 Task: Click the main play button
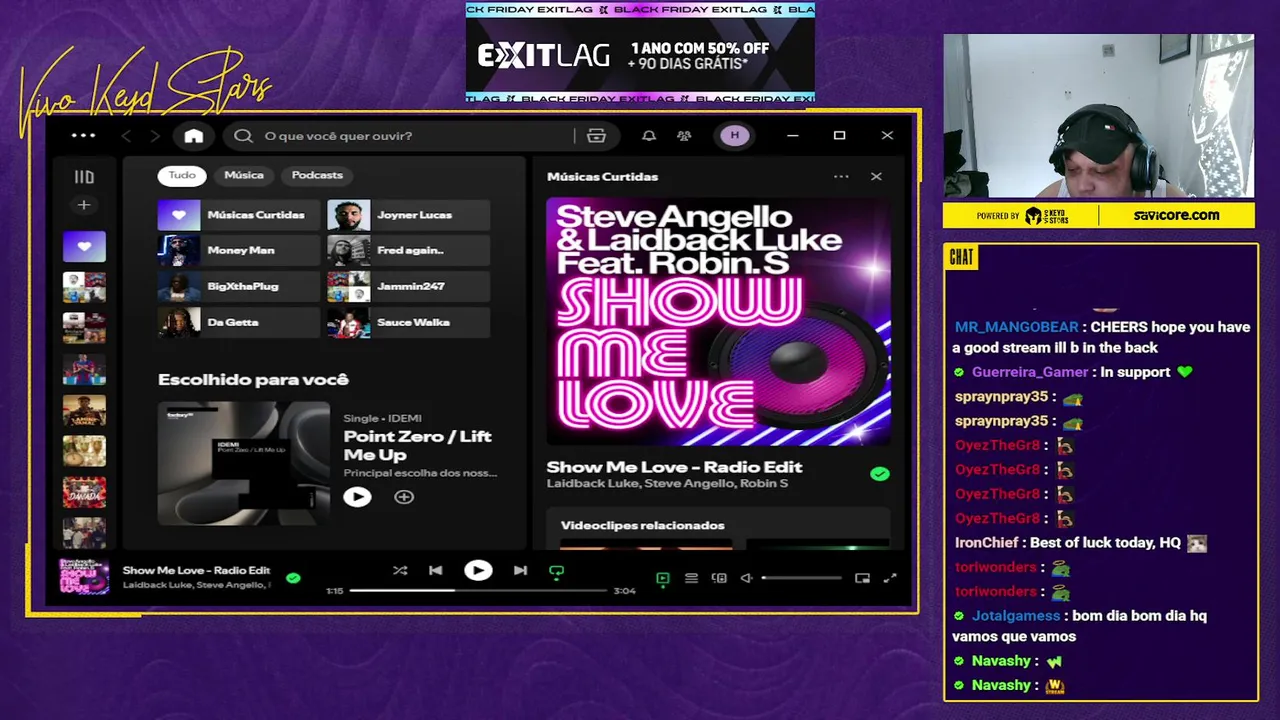[478, 571]
